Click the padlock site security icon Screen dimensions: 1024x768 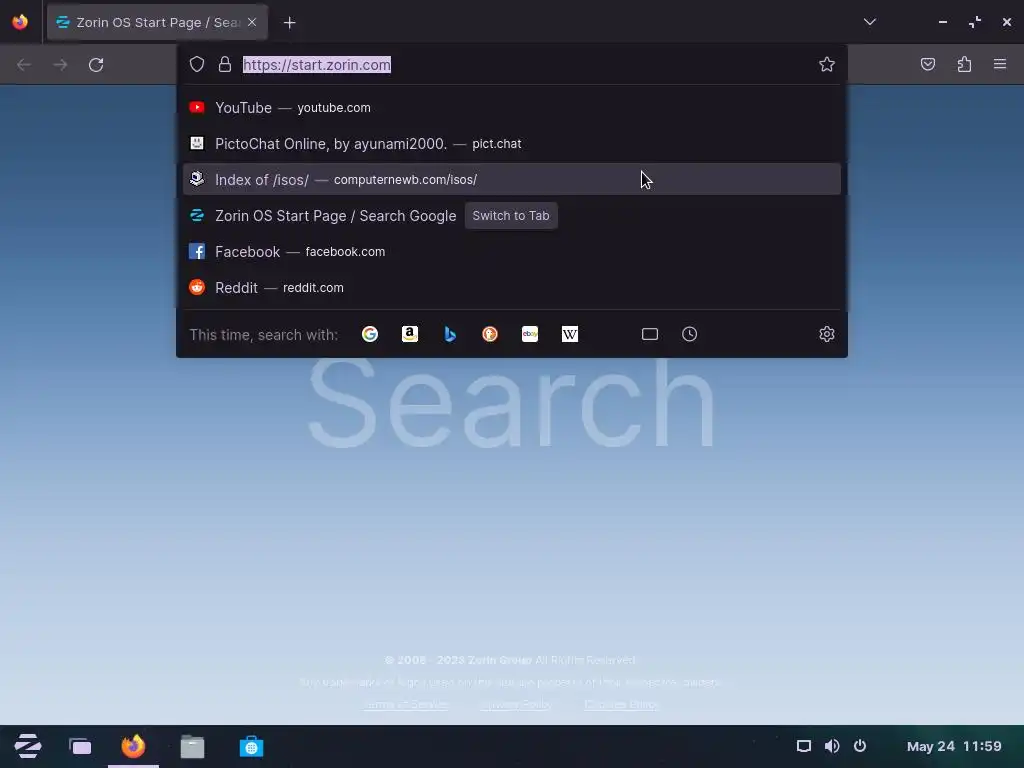(225, 64)
